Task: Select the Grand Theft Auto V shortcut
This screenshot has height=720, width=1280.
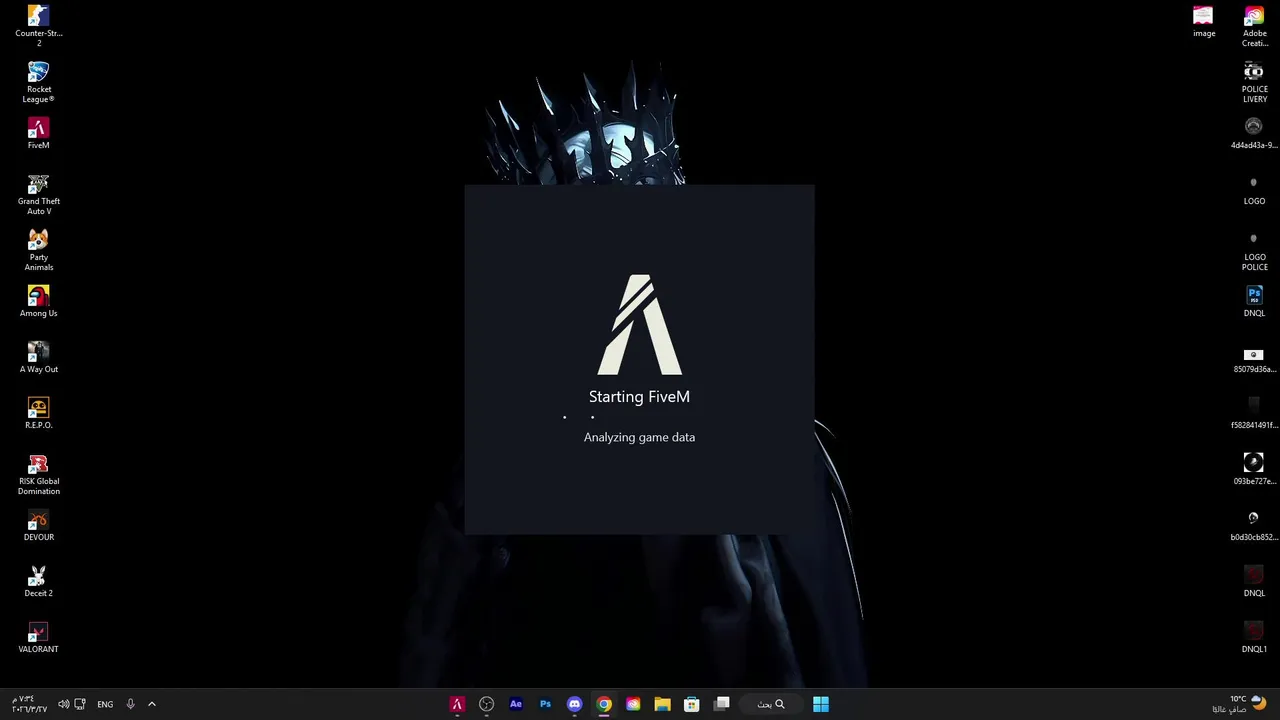Action: 38,194
